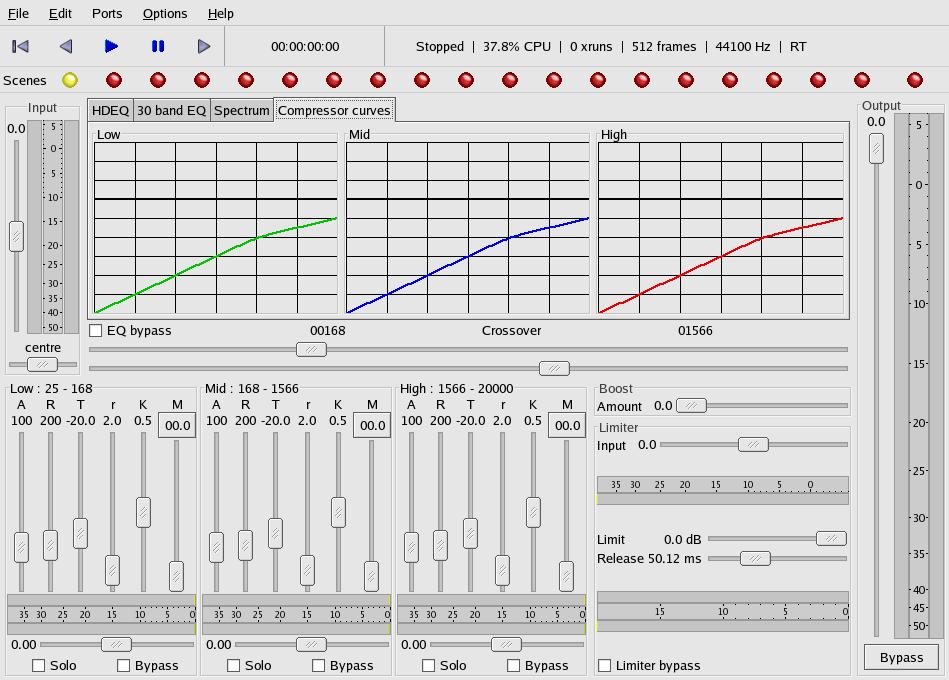The height and width of the screenshot is (680, 949).
Task: Switch to the 30 band EQ tab
Action: click(x=171, y=111)
